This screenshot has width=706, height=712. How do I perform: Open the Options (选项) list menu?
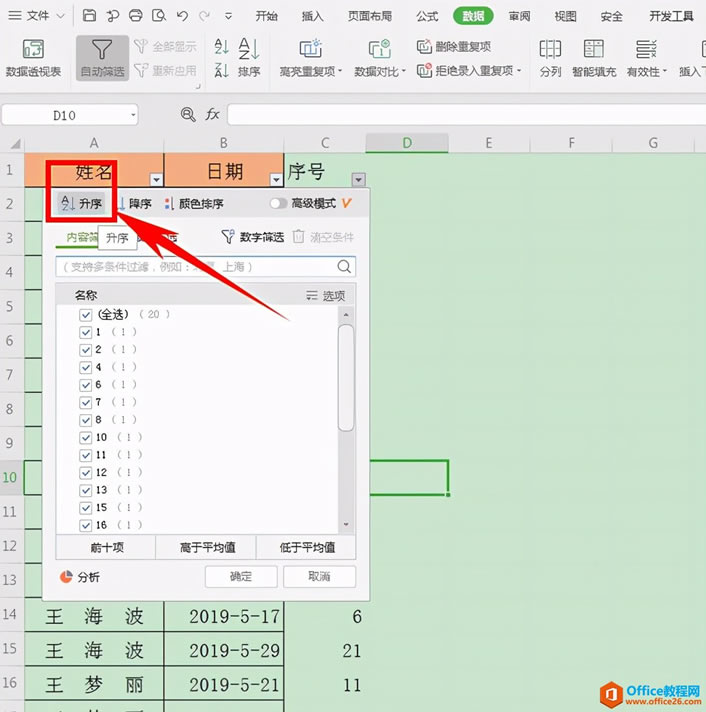pyautogui.click(x=325, y=296)
